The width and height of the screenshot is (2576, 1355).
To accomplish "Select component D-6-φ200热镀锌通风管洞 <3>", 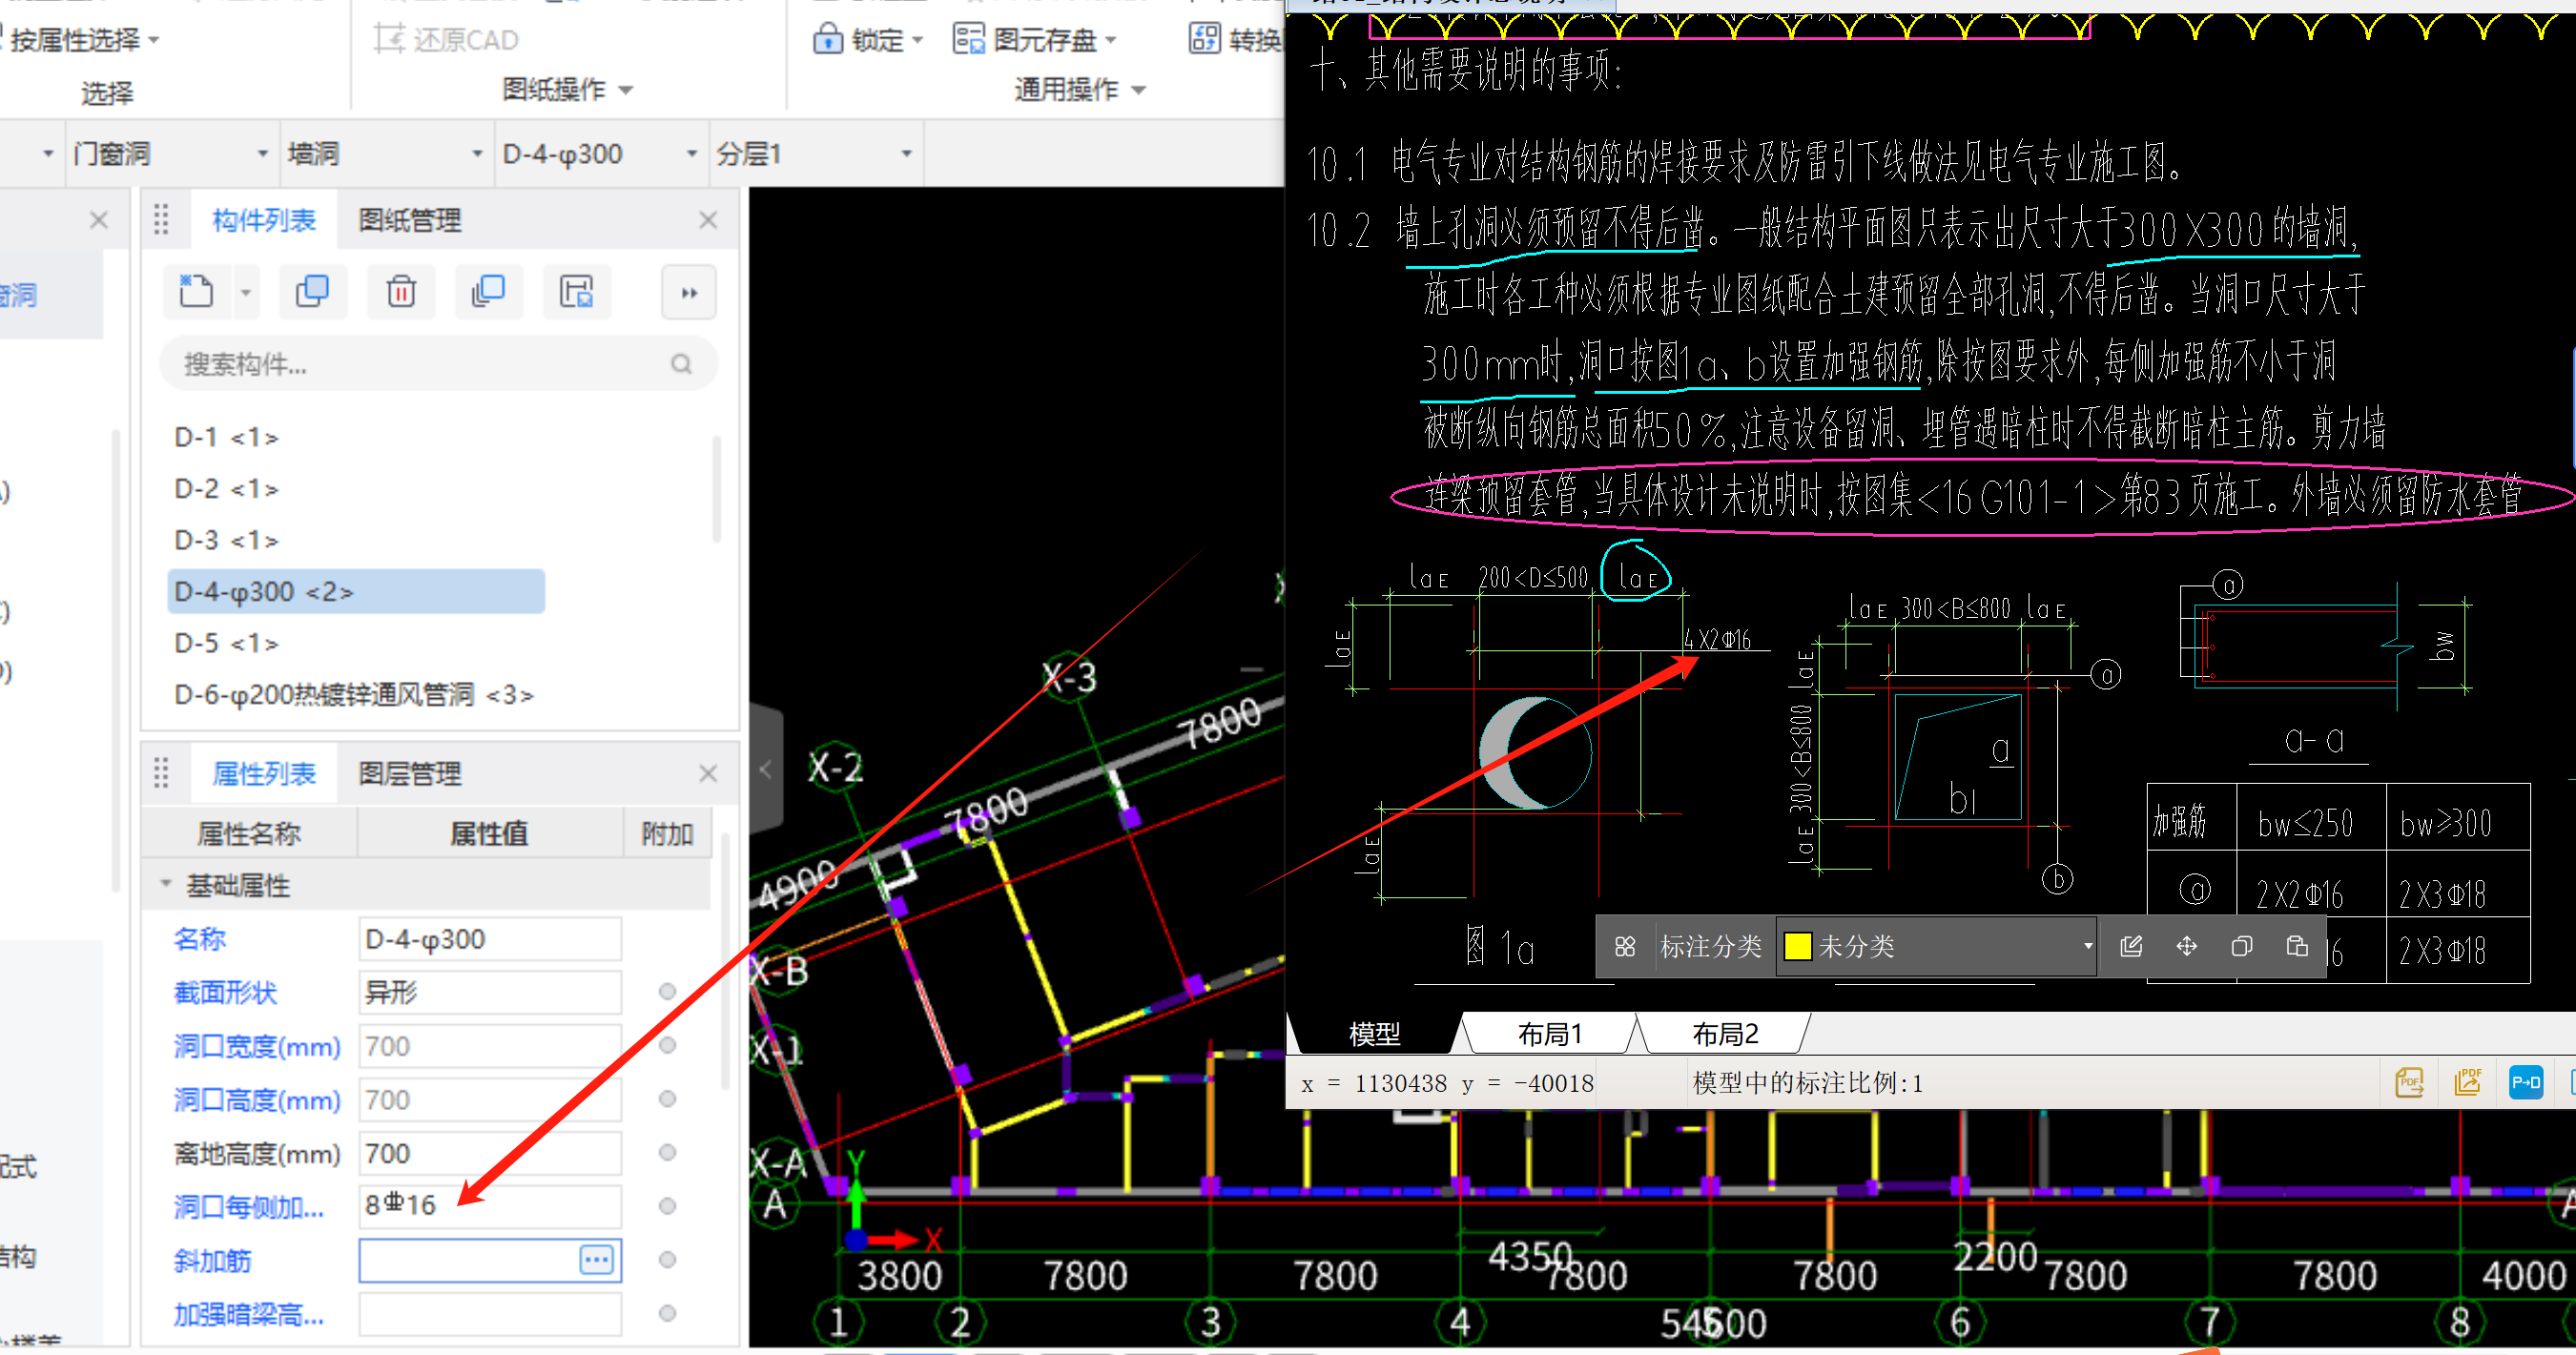I will [x=354, y=694].
